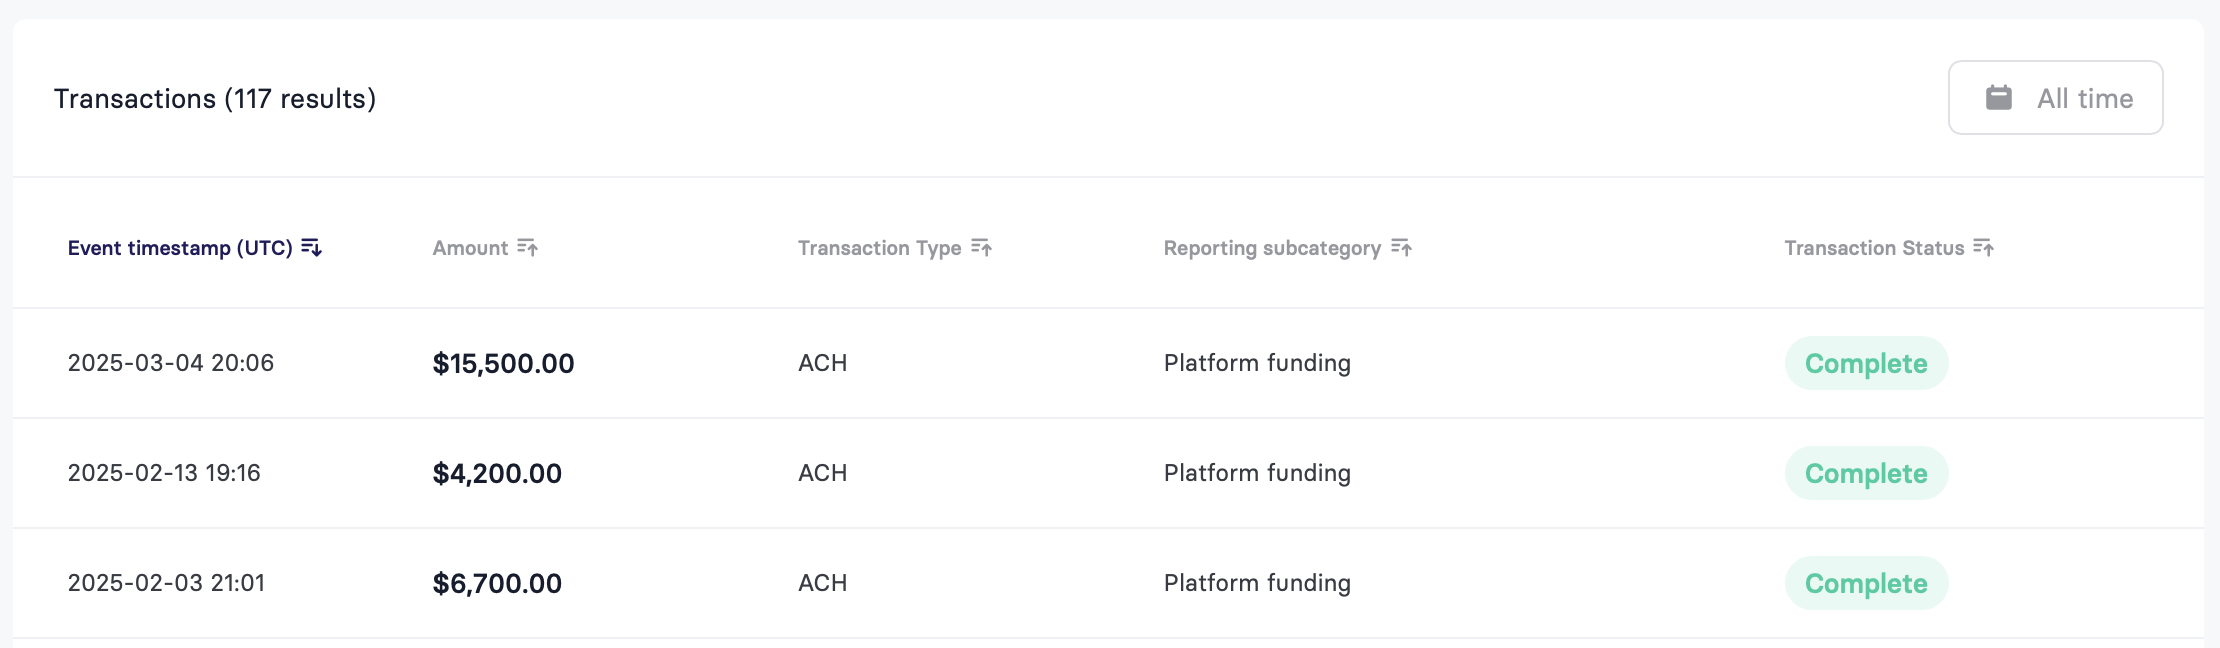Click the Transaction Type sort arrow icon
The image size is (2220, 648).
click(x=981, y=247)
